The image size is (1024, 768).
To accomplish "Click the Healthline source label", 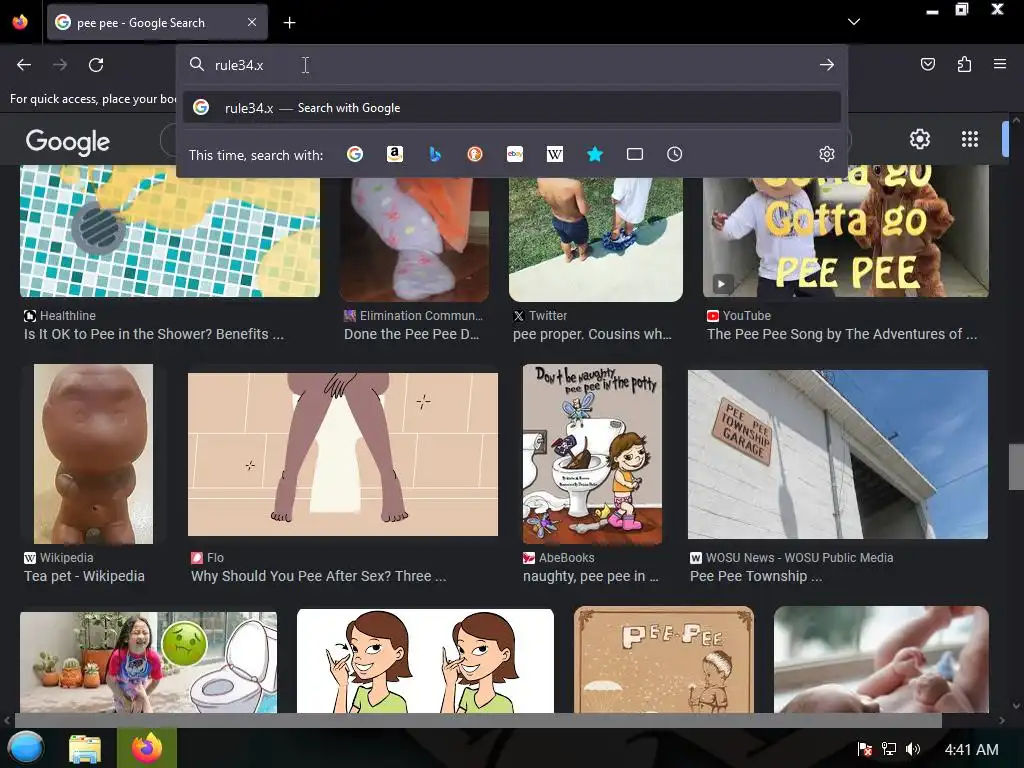I will [x=60, y=315].
